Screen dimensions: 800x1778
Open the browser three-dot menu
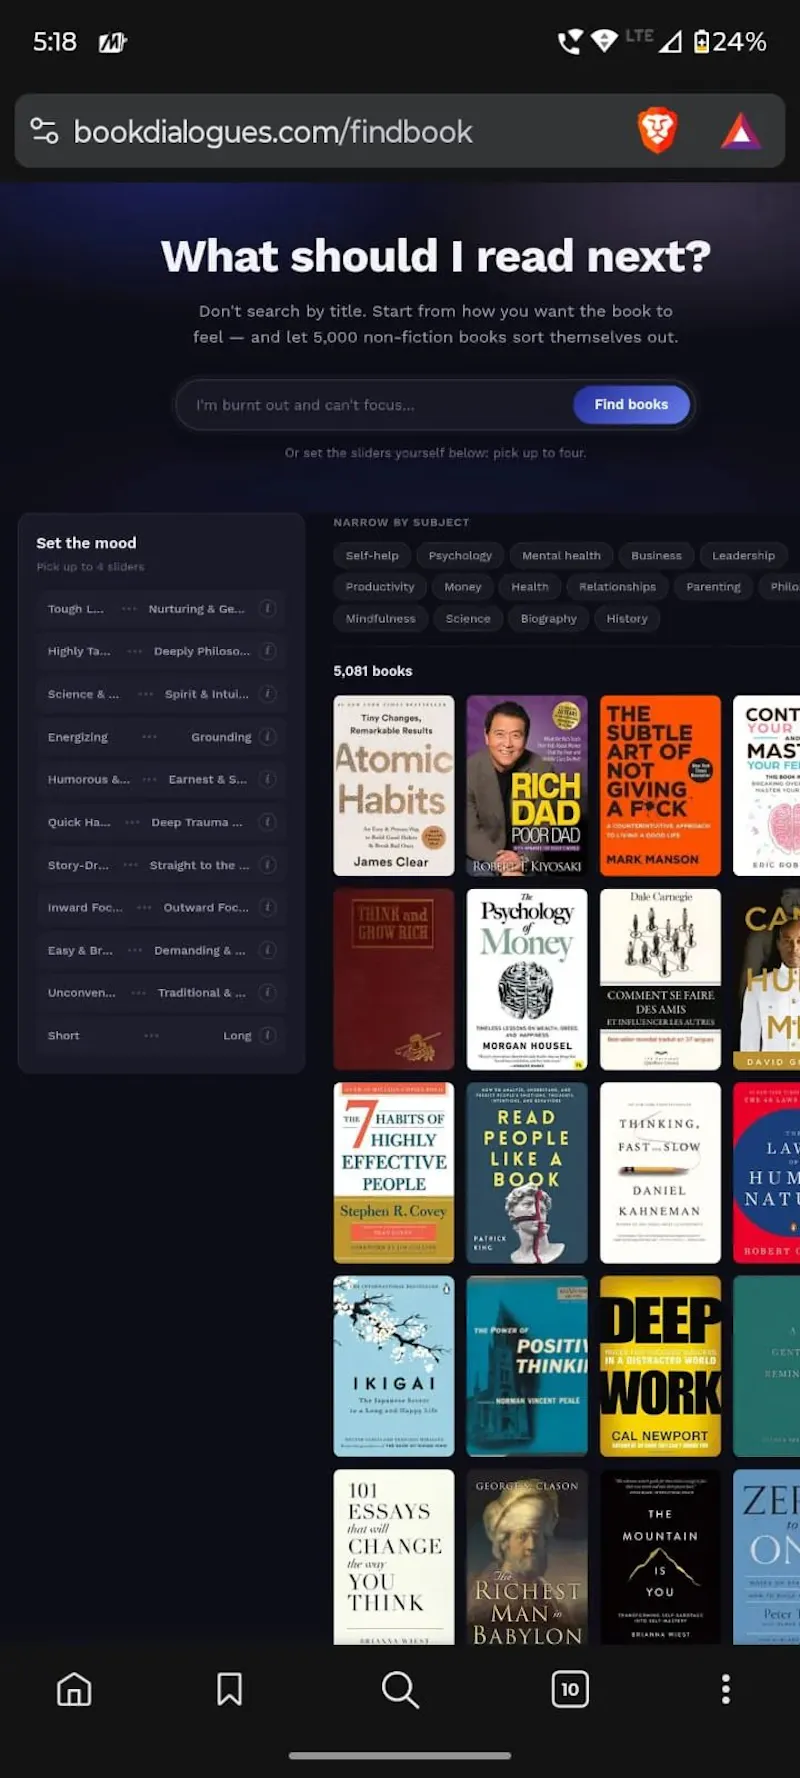coord(726,1689)
